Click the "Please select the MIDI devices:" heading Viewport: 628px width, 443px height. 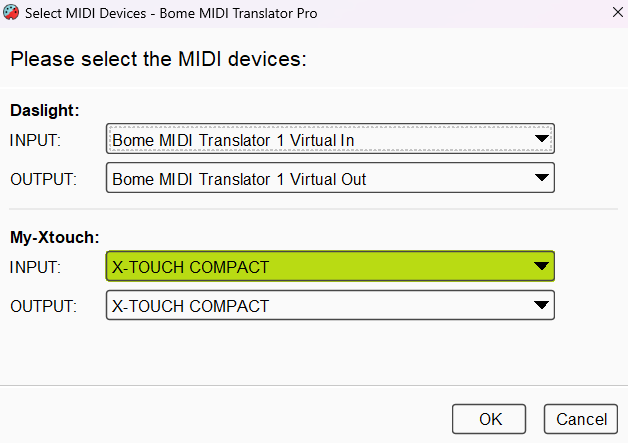point(158,59)
